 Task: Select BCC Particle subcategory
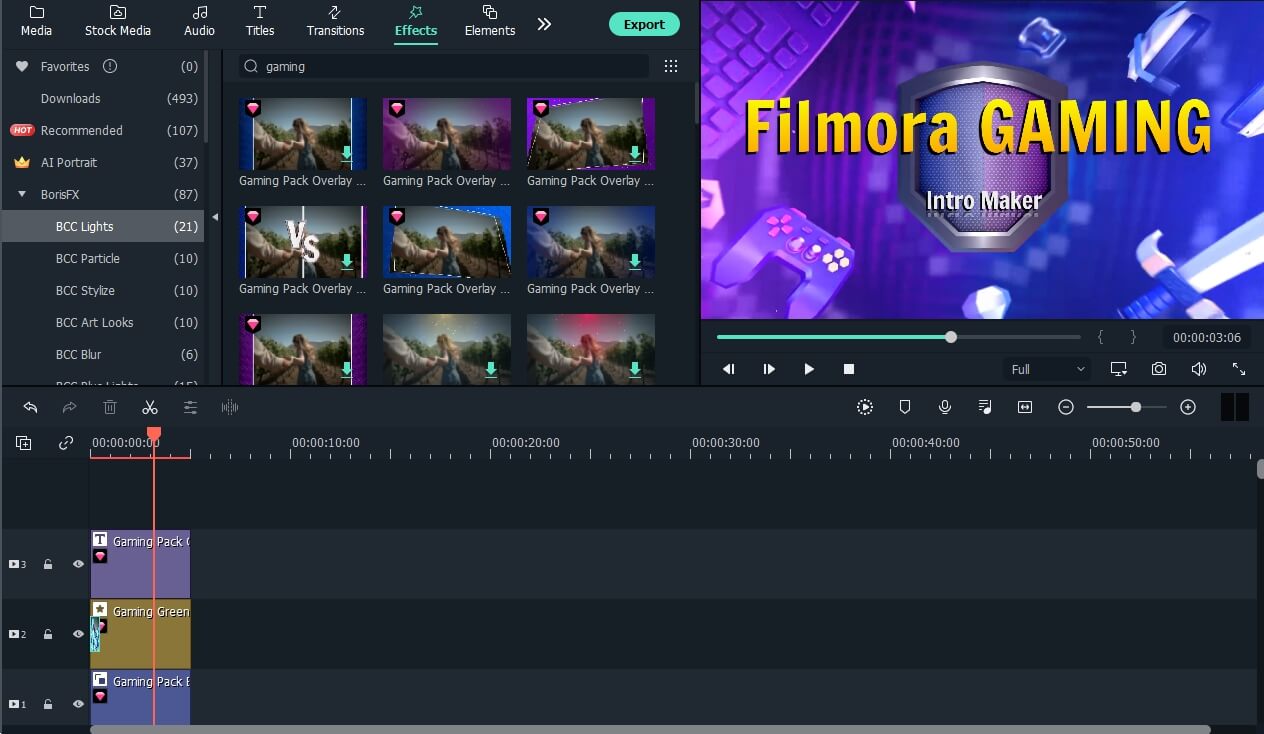coord(103,258)
